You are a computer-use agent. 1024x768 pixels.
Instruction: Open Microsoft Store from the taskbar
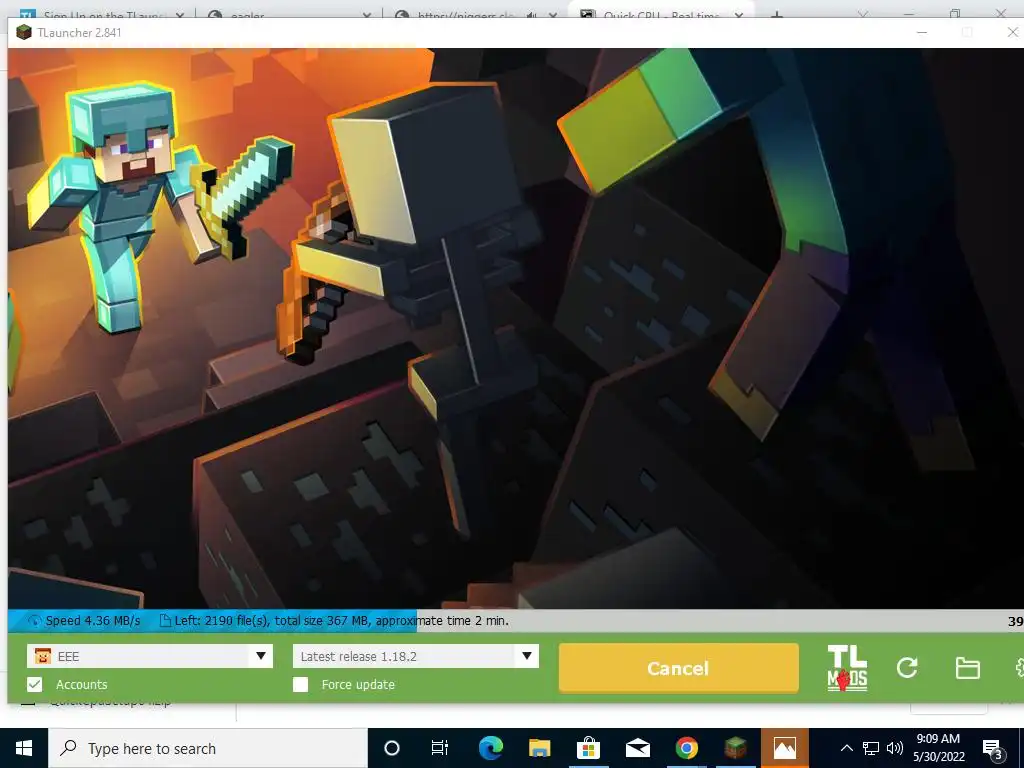coord(588,748)
